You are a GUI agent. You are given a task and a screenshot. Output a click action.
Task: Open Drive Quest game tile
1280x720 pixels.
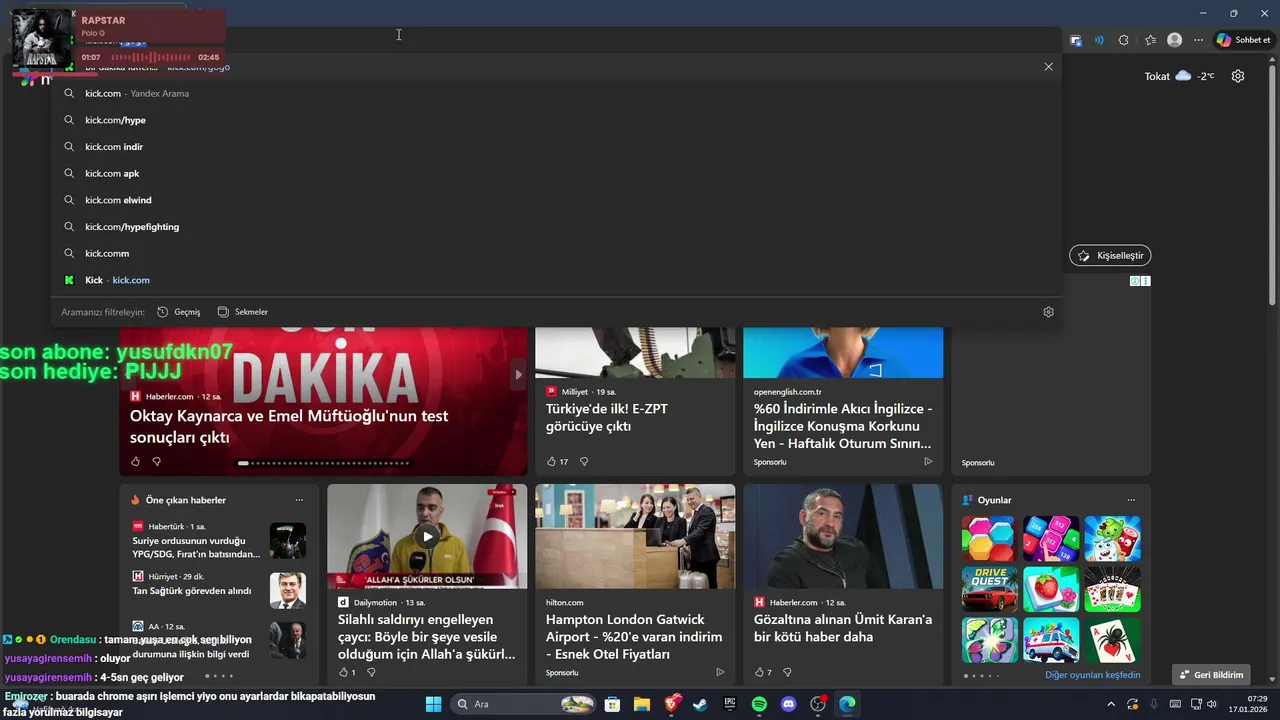tap(989, 589)
